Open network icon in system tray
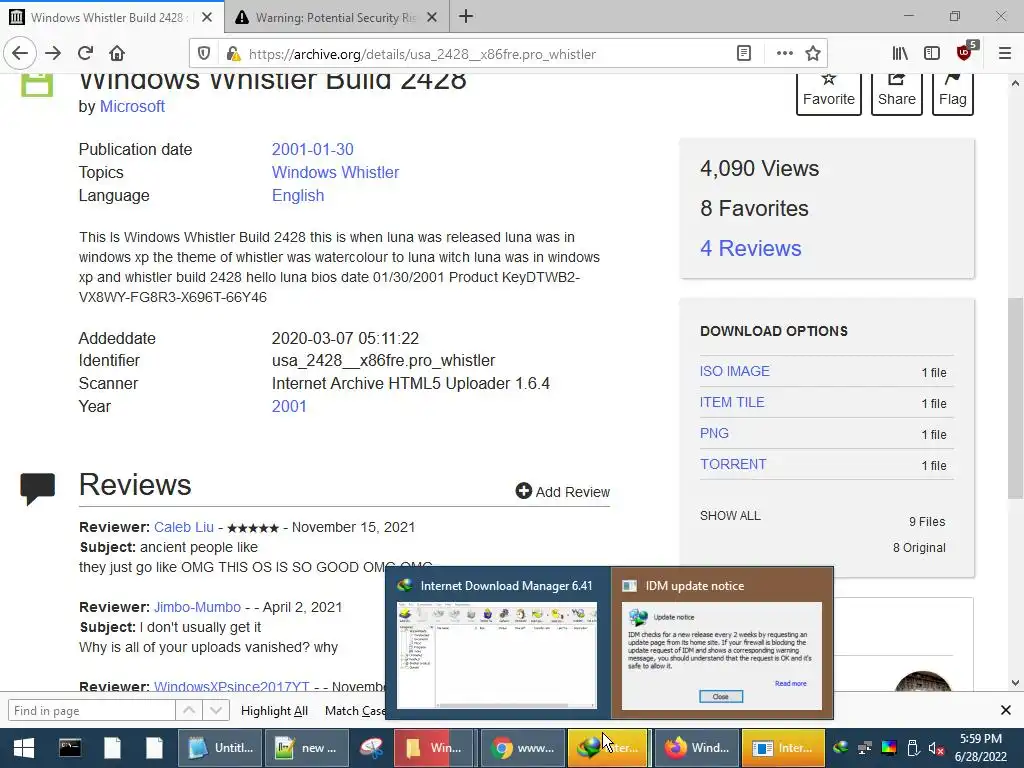 [865, 748]
